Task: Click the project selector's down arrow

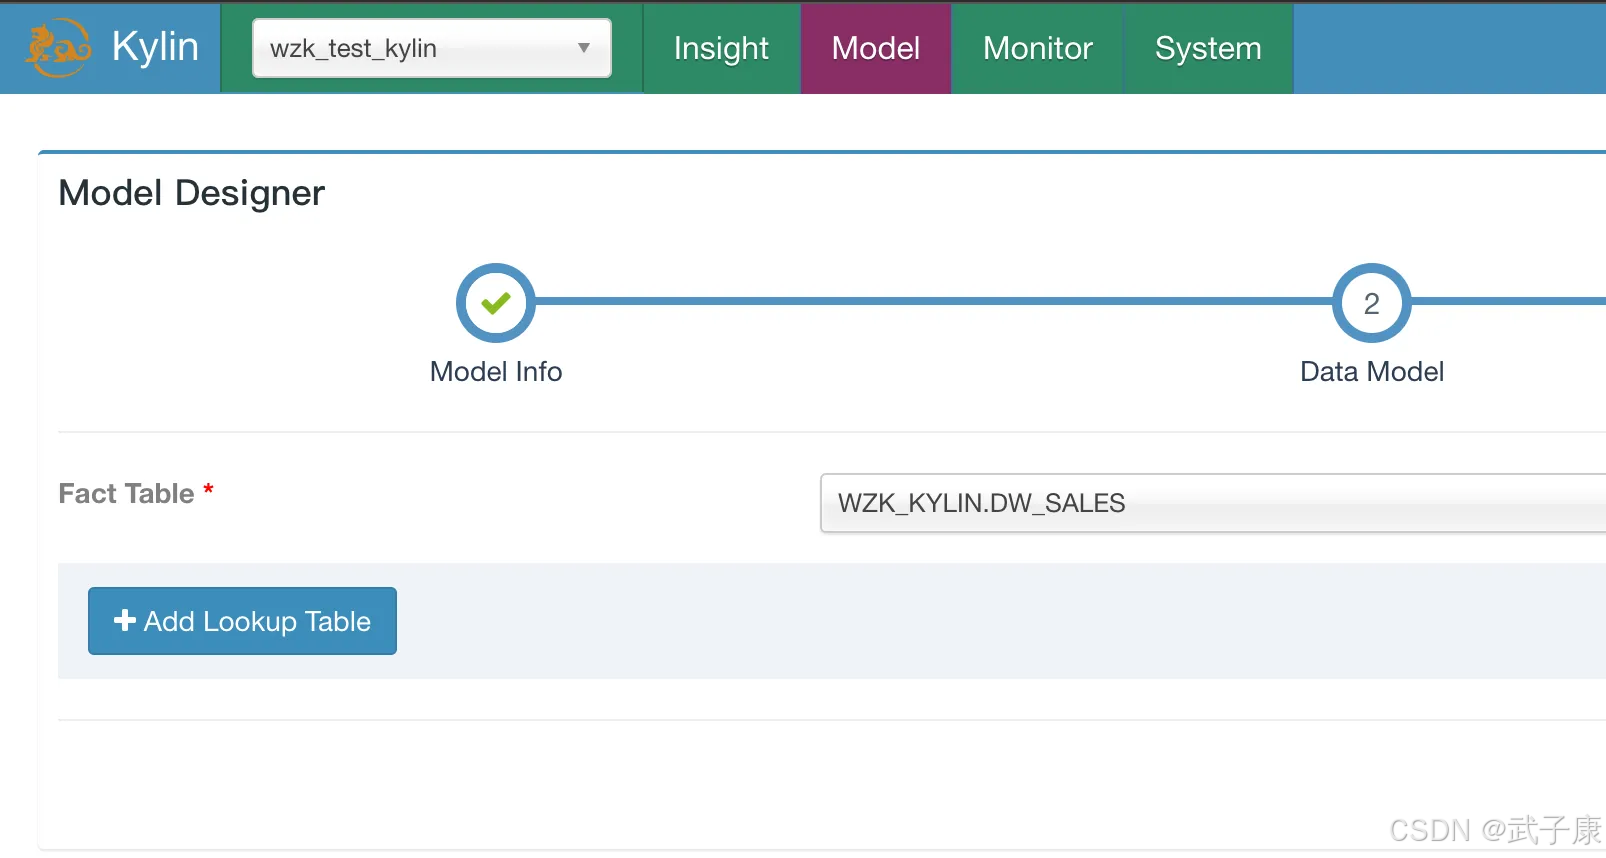Action: [x=584, y=48]
